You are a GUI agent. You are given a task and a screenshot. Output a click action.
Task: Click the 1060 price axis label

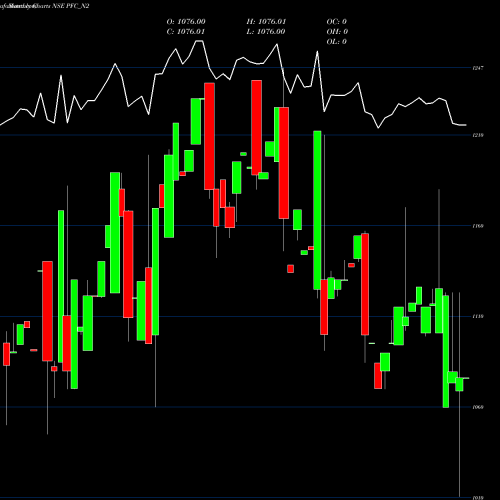(x=478, y=407)
